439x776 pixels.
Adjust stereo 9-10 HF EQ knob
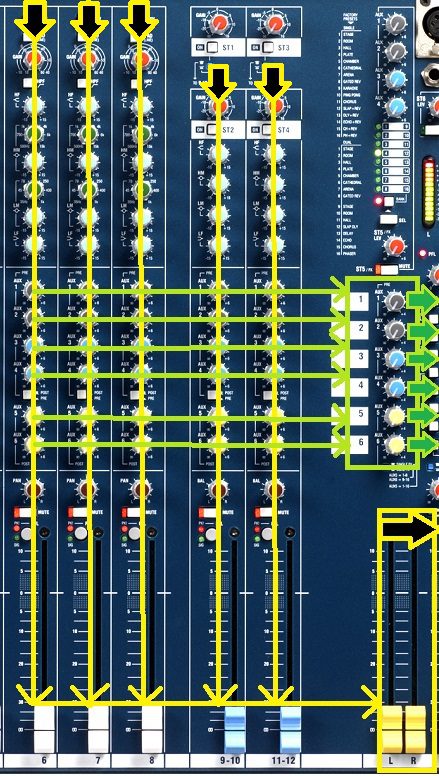(x=219, y=154)
